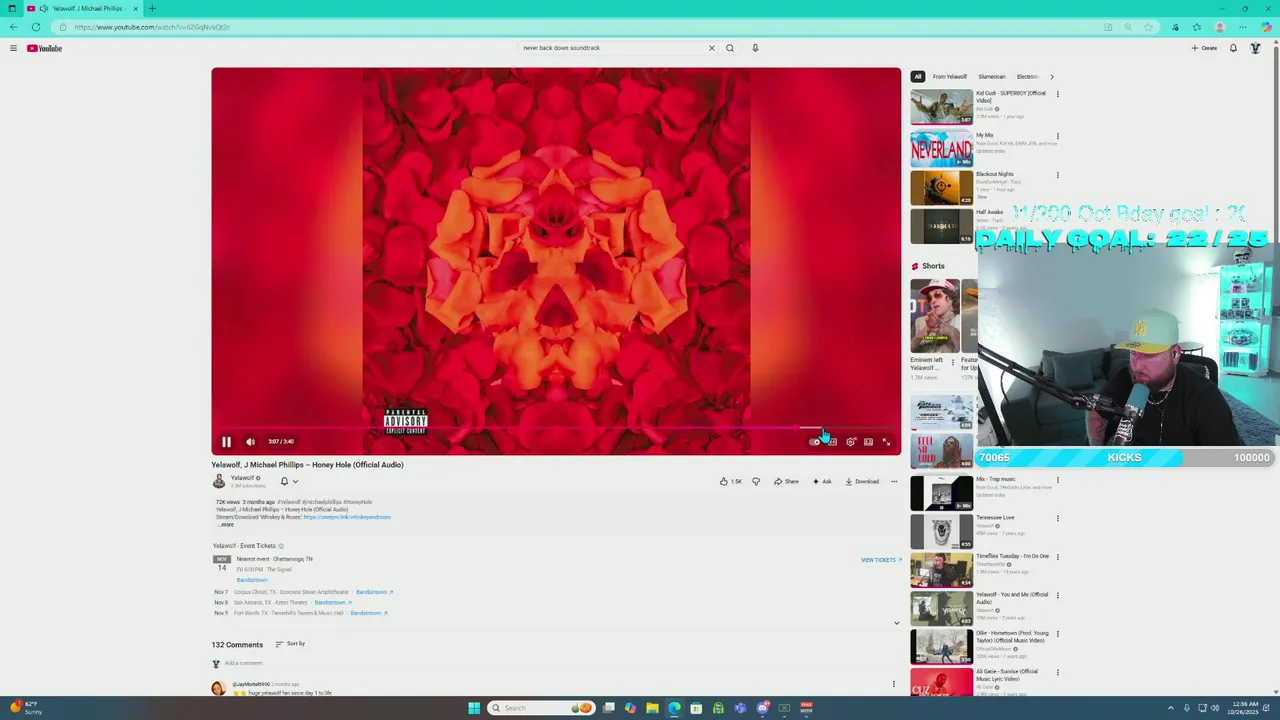Viewport: 1280px width, 720px height.
Task: Open the weather widget on taskbar
Action: (x=27, y=708)
